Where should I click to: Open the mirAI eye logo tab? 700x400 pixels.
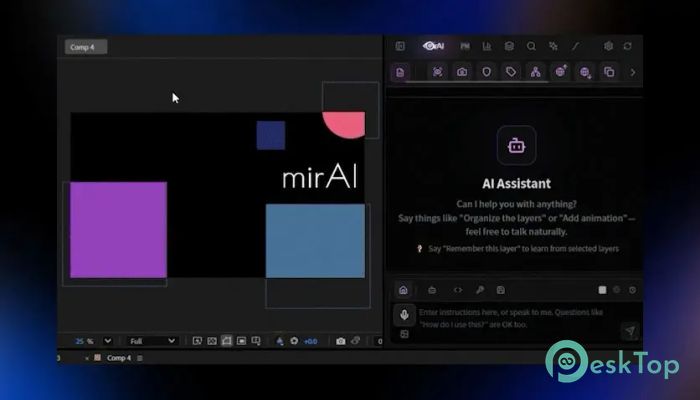tap(433, 46)
